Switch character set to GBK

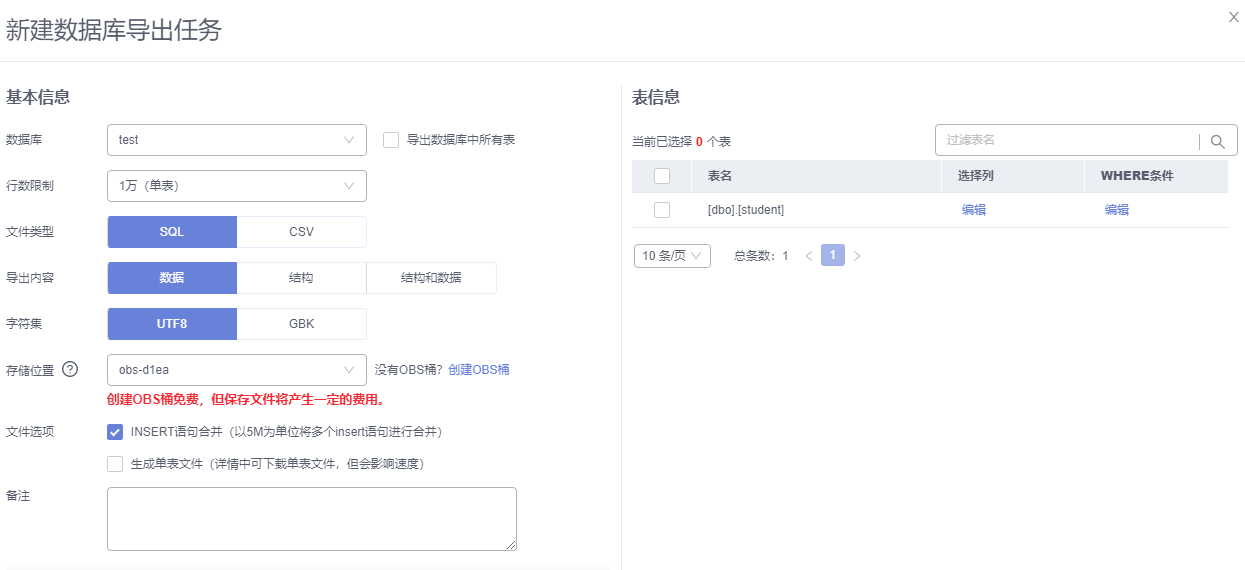pos(302,324)
